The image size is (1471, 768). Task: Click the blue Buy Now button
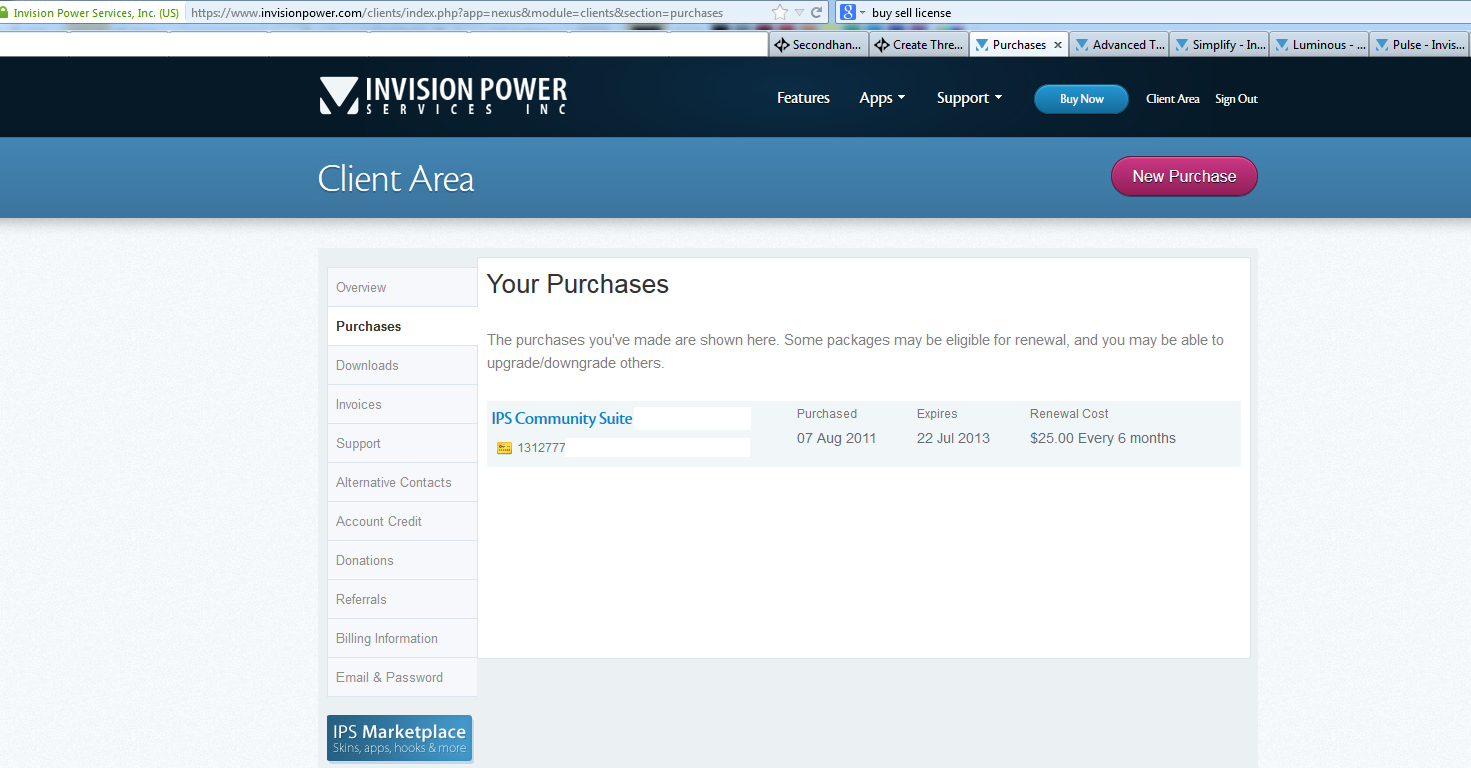1081,99
